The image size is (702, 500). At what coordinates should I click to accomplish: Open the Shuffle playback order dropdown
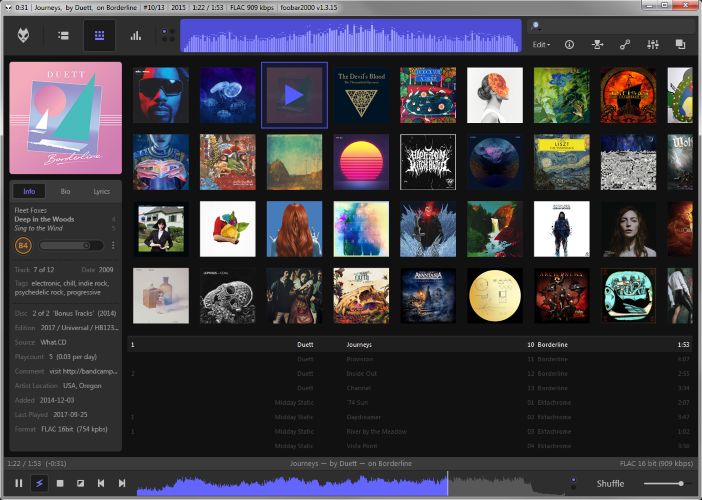tap(611, 484)
